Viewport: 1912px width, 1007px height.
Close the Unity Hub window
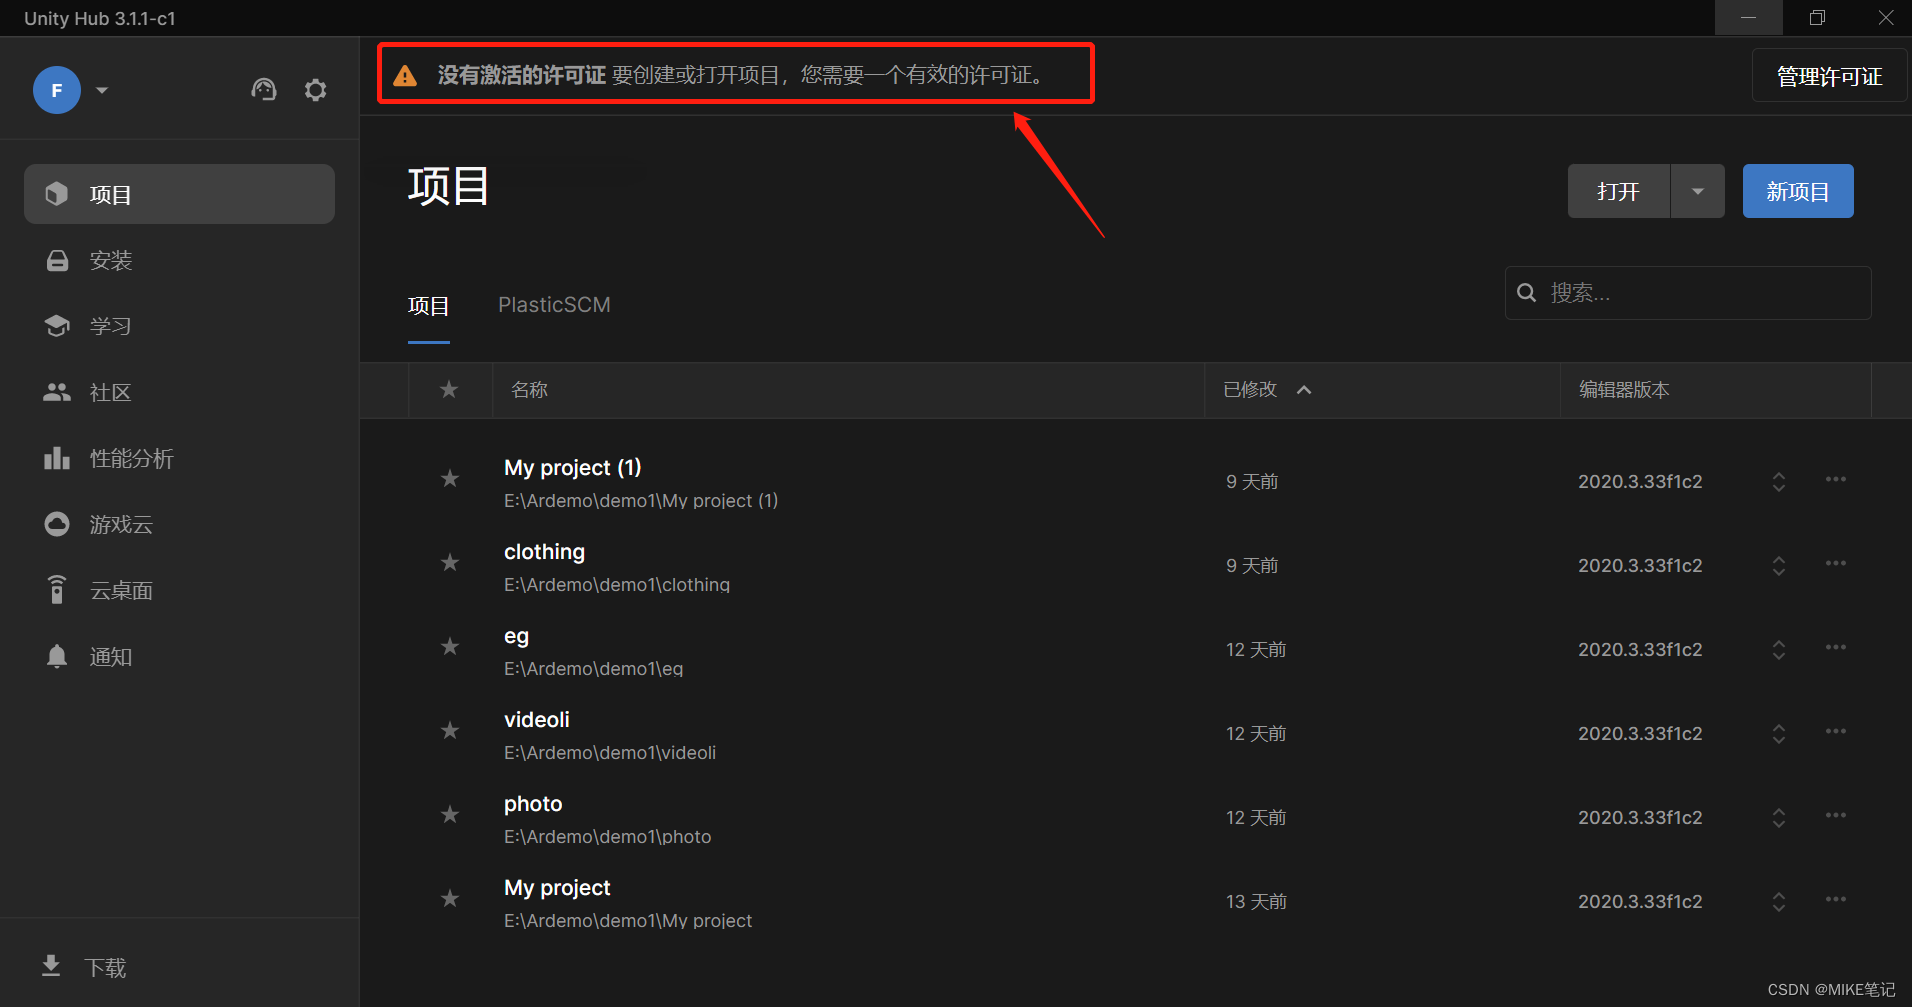(x=1885, y=18)
